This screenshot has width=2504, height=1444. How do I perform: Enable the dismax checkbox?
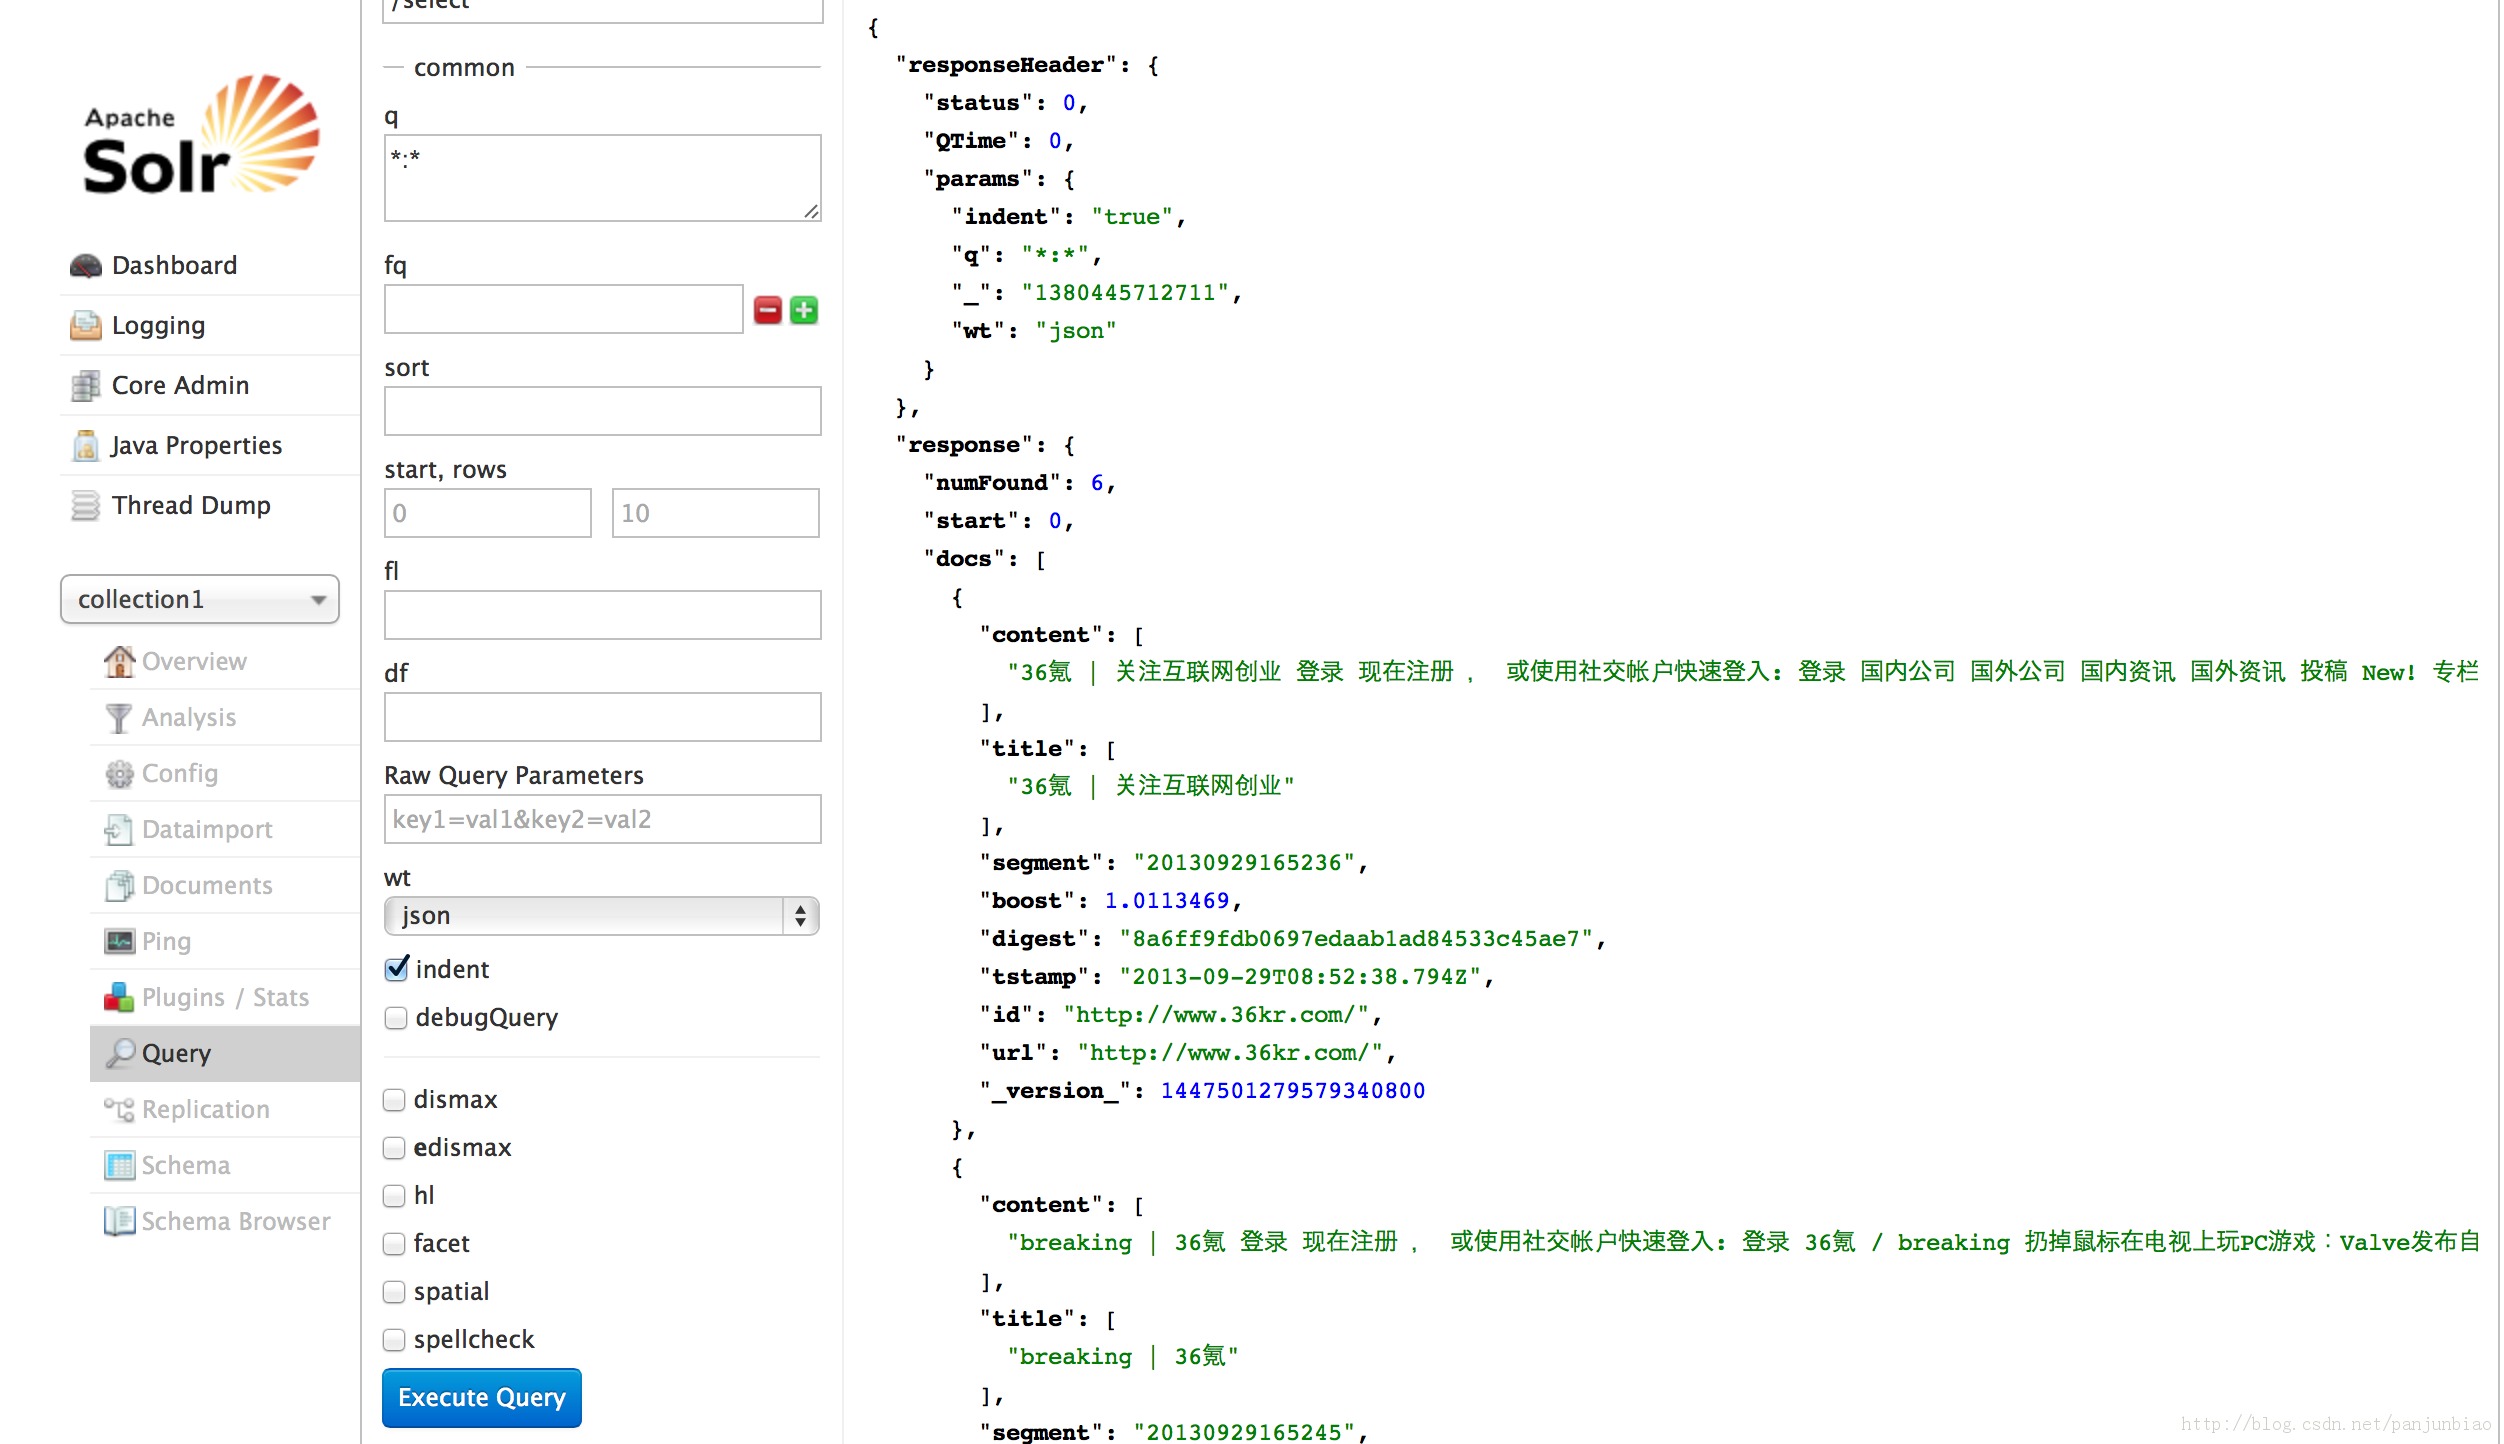[394, 1100]
